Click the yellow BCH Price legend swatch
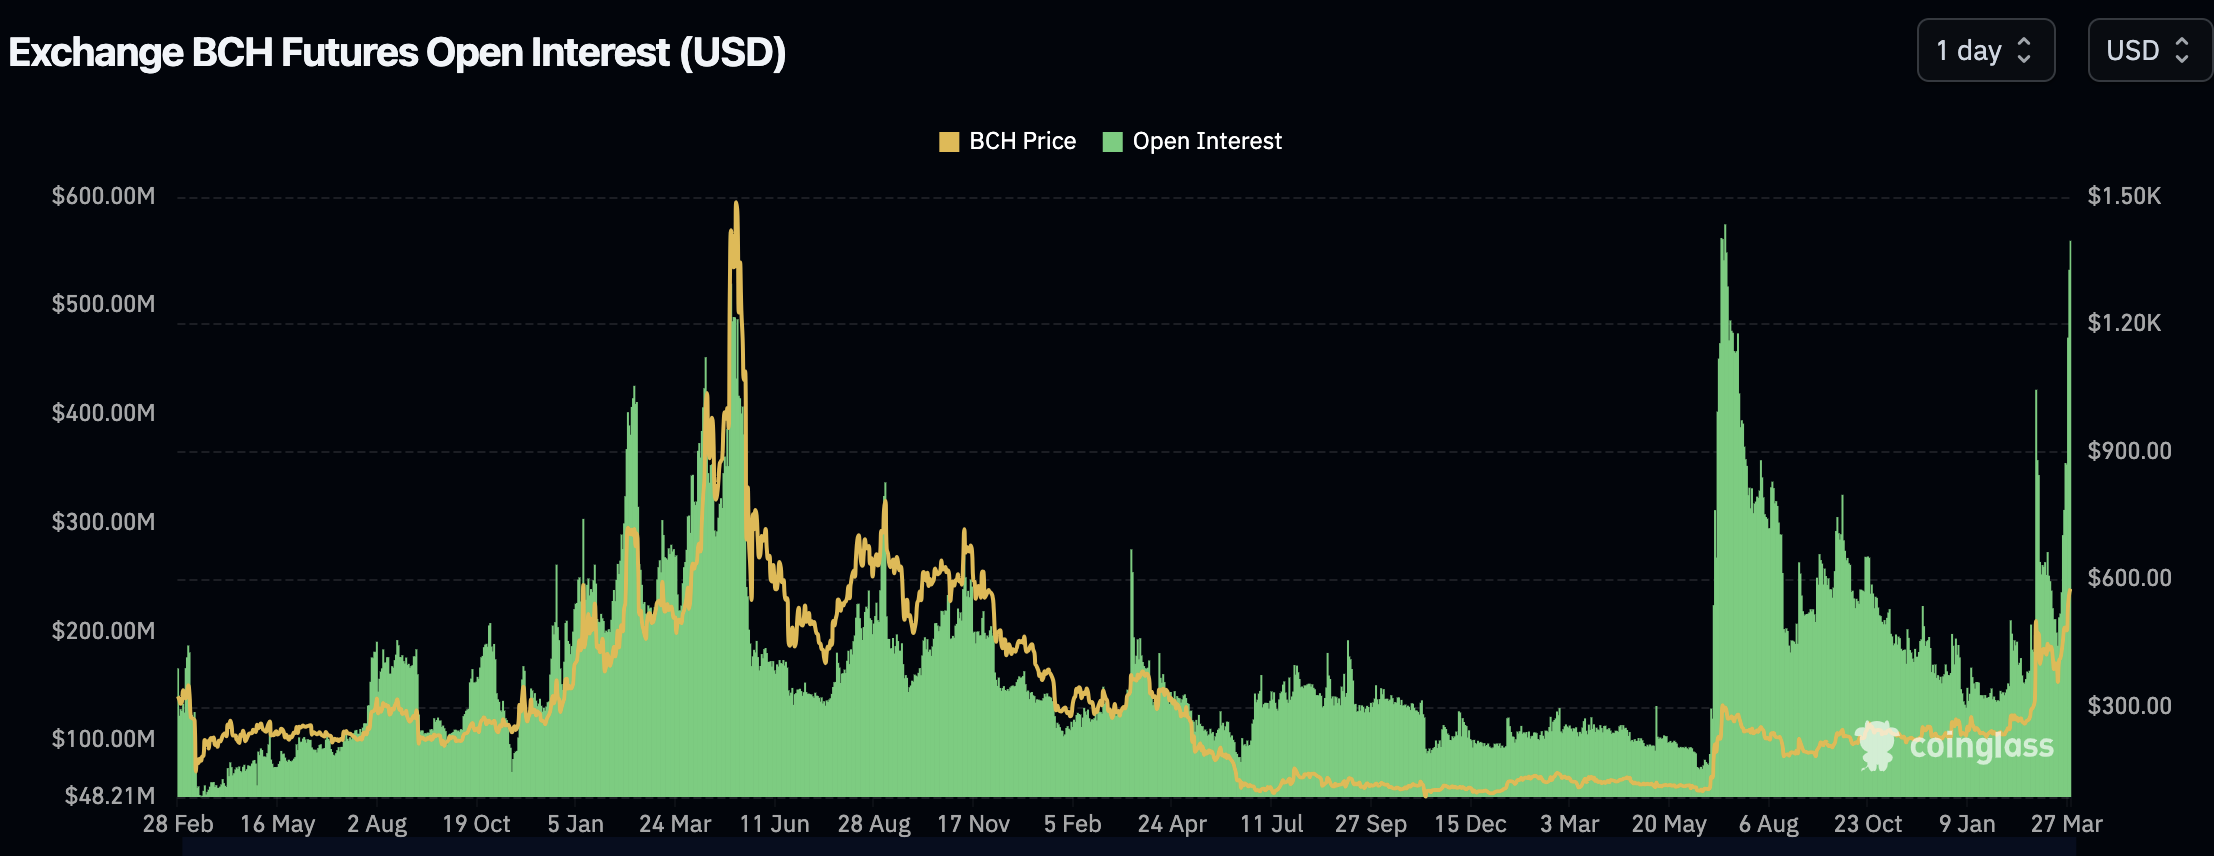This screenshot has width=2214, height=856. pos(949,142)
